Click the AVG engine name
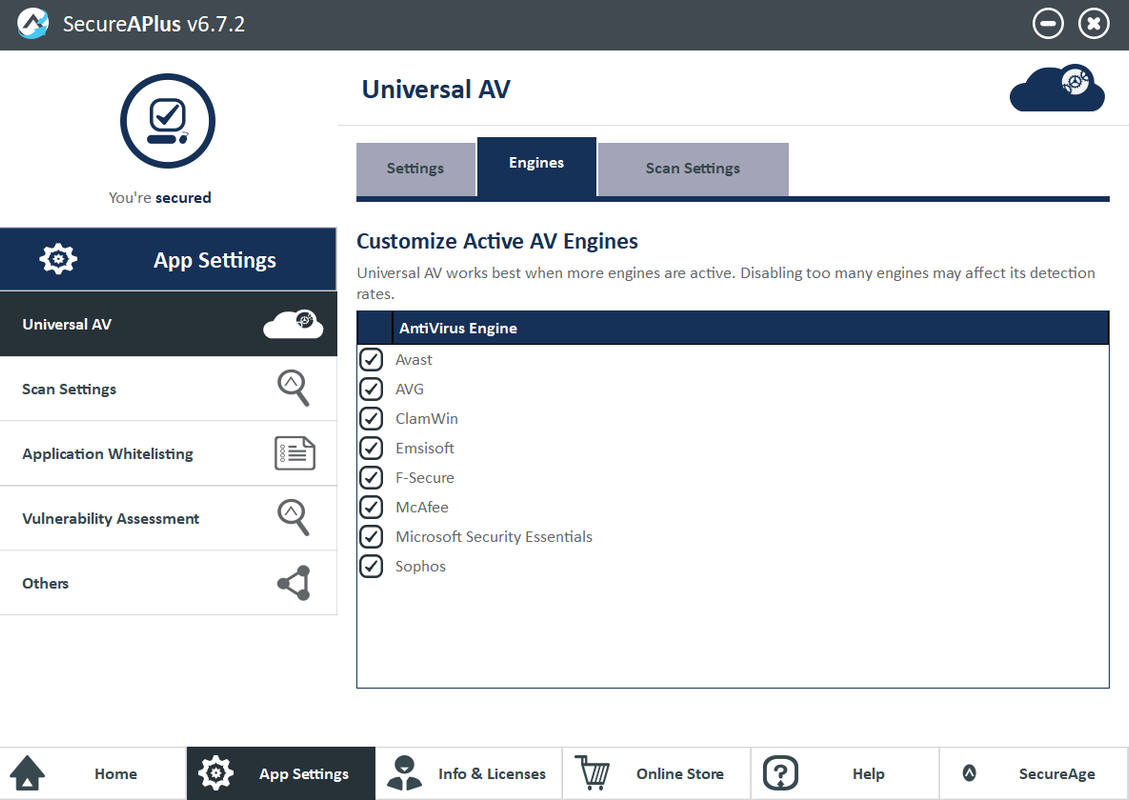The image size is (1129, 800). coord(410,389)
